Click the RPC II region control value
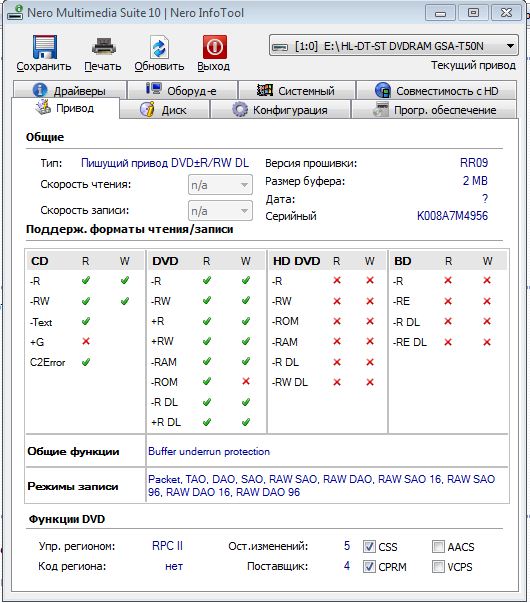This screenshot has height=603, width=530. tap(167, 546)
